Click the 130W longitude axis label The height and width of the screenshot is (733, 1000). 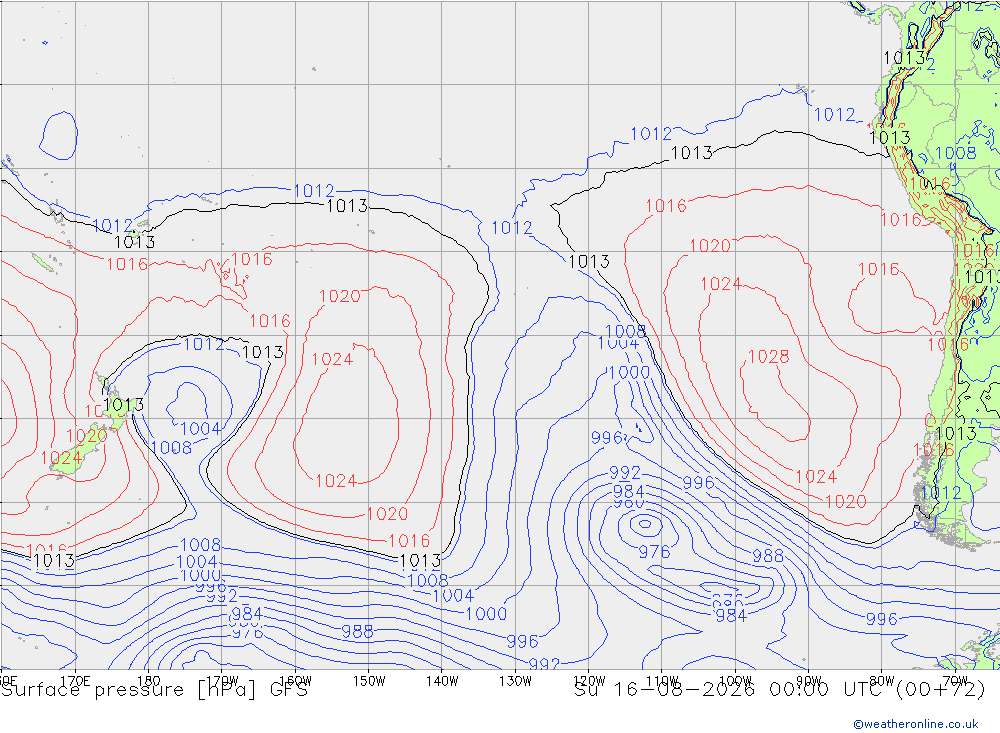[515, 681]
